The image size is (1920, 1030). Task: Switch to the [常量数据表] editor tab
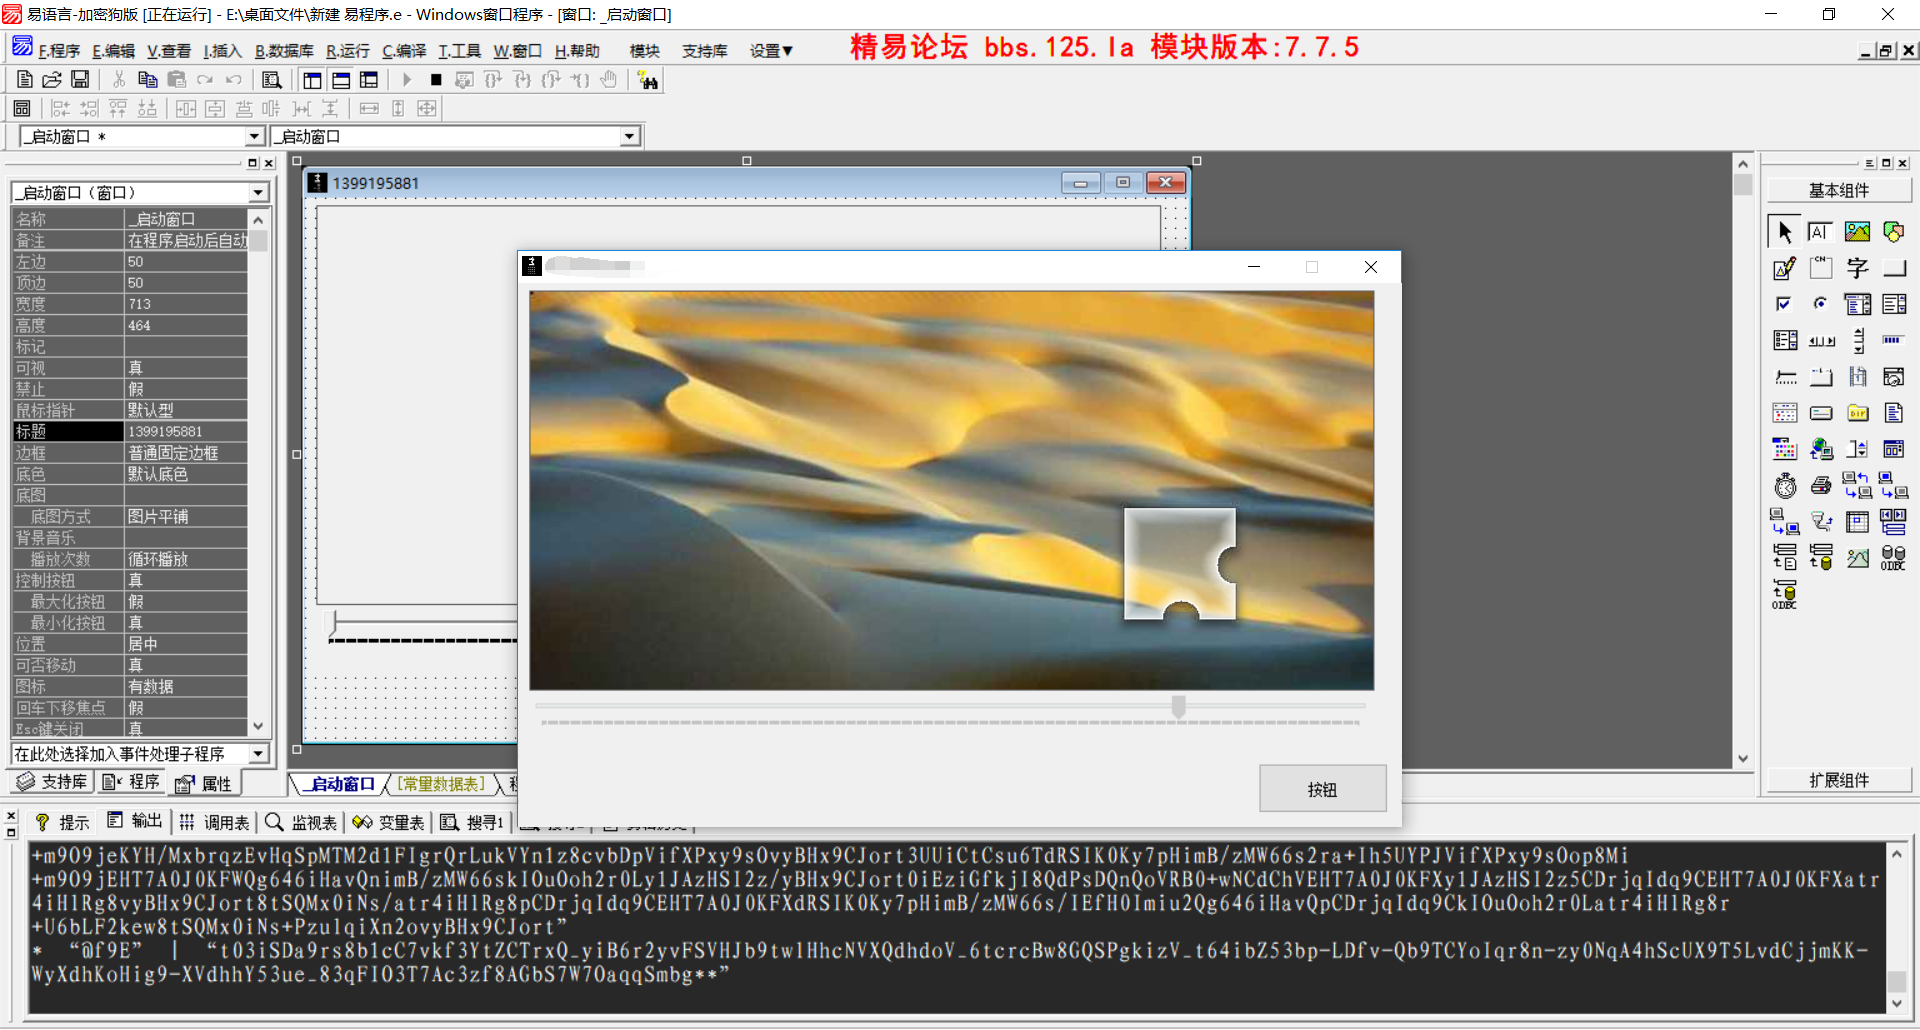[441, 784]
